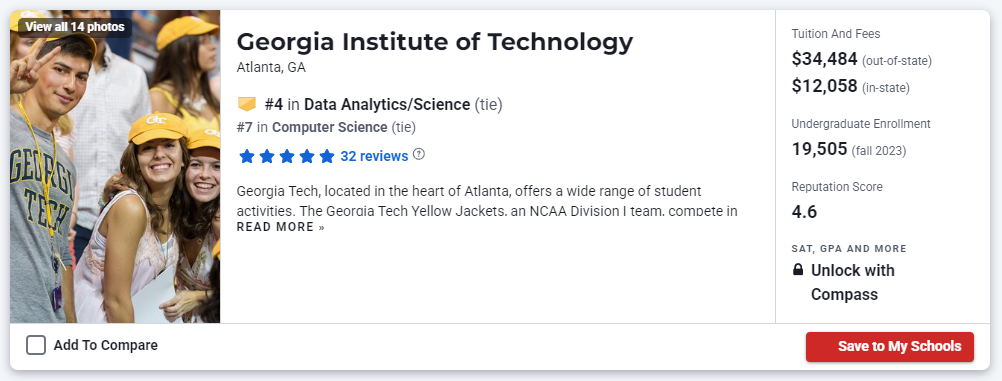The image size is (1002, 381).
Task: Click the Atlanta, GA location text
Action: 271,67
